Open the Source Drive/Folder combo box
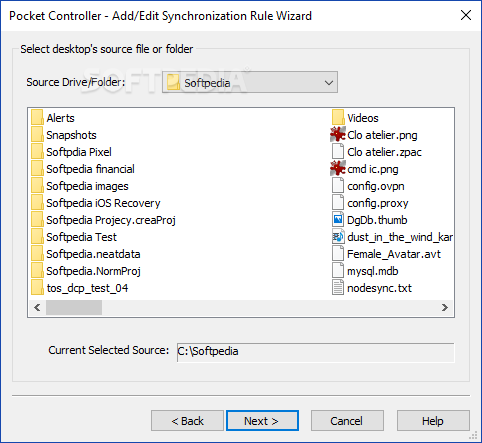The image size is (482, 443). tap(250, 82)
